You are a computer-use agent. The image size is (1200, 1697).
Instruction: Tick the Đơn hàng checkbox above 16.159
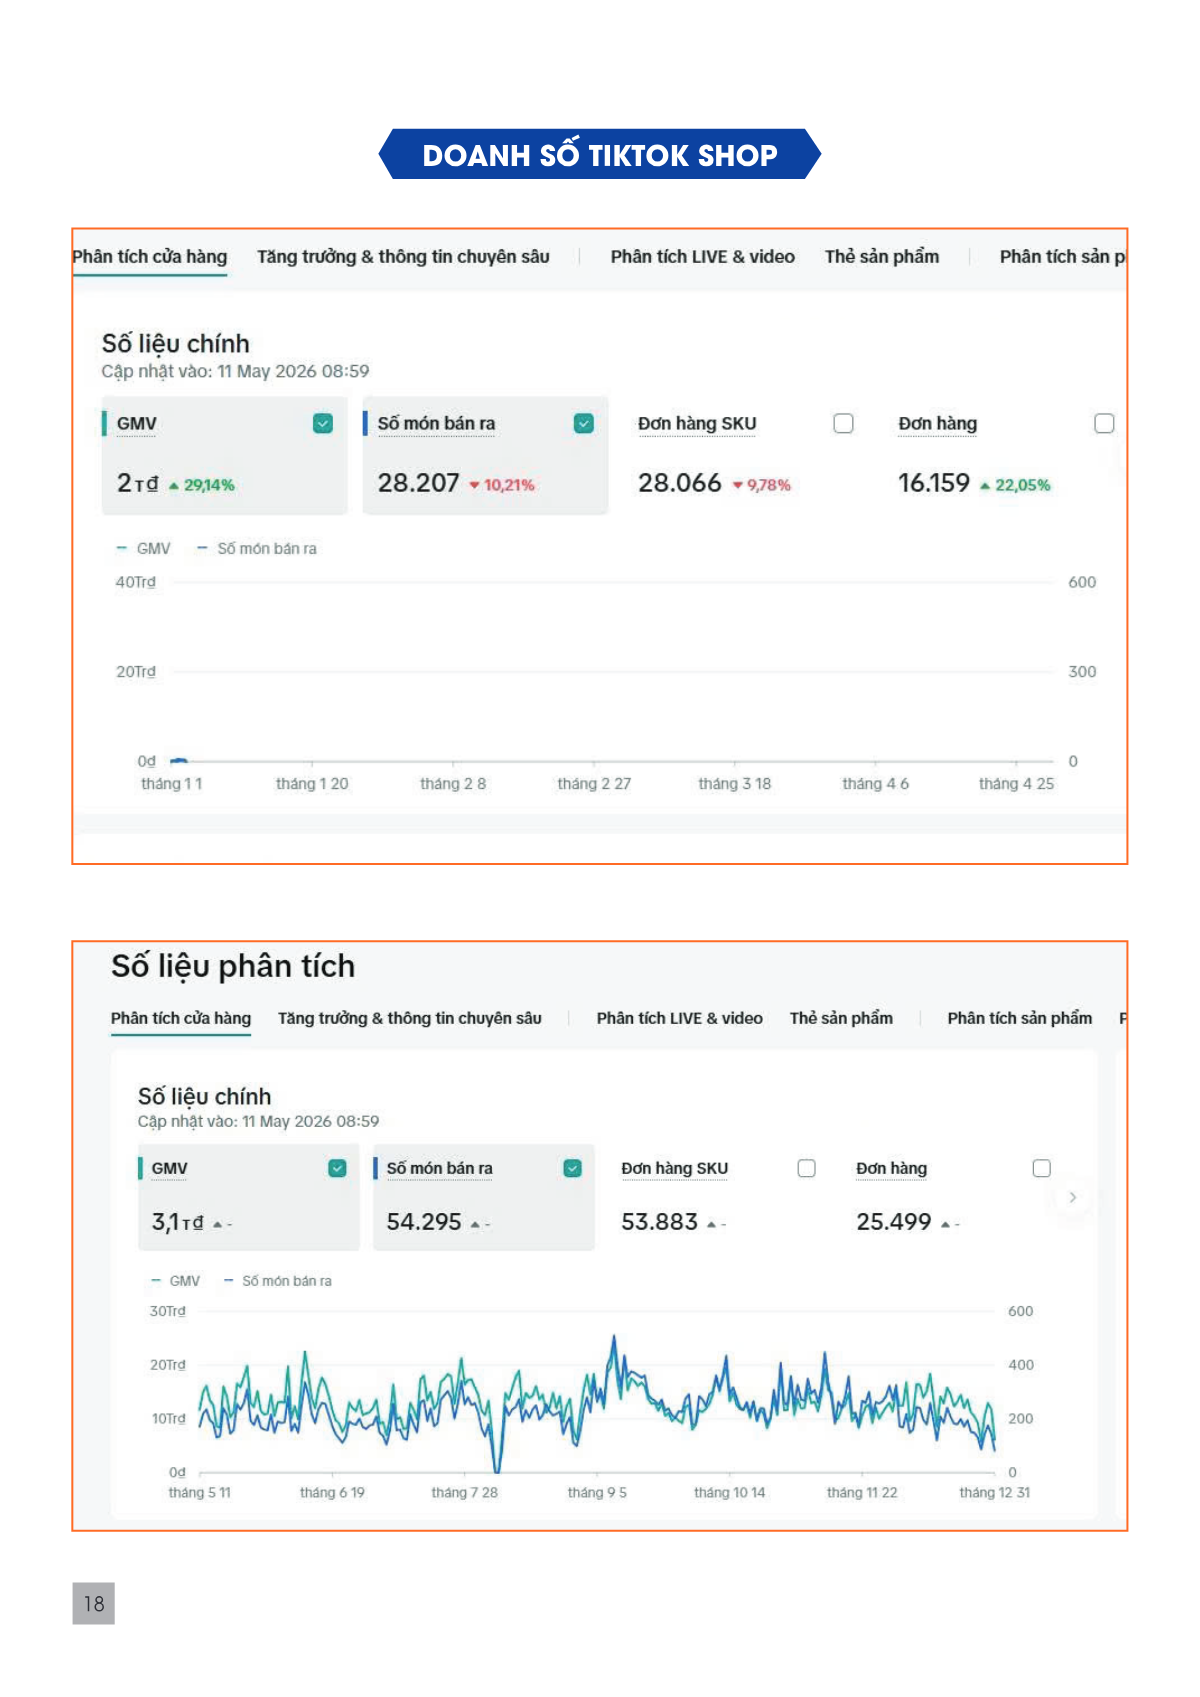pyautogui.click(x=1104, y=424)
